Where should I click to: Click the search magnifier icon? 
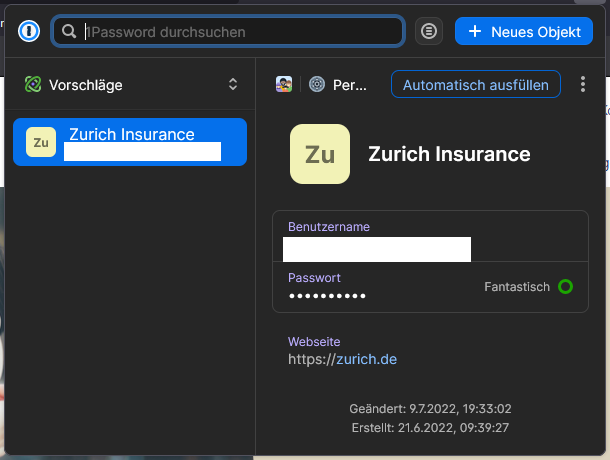[69, 31]
